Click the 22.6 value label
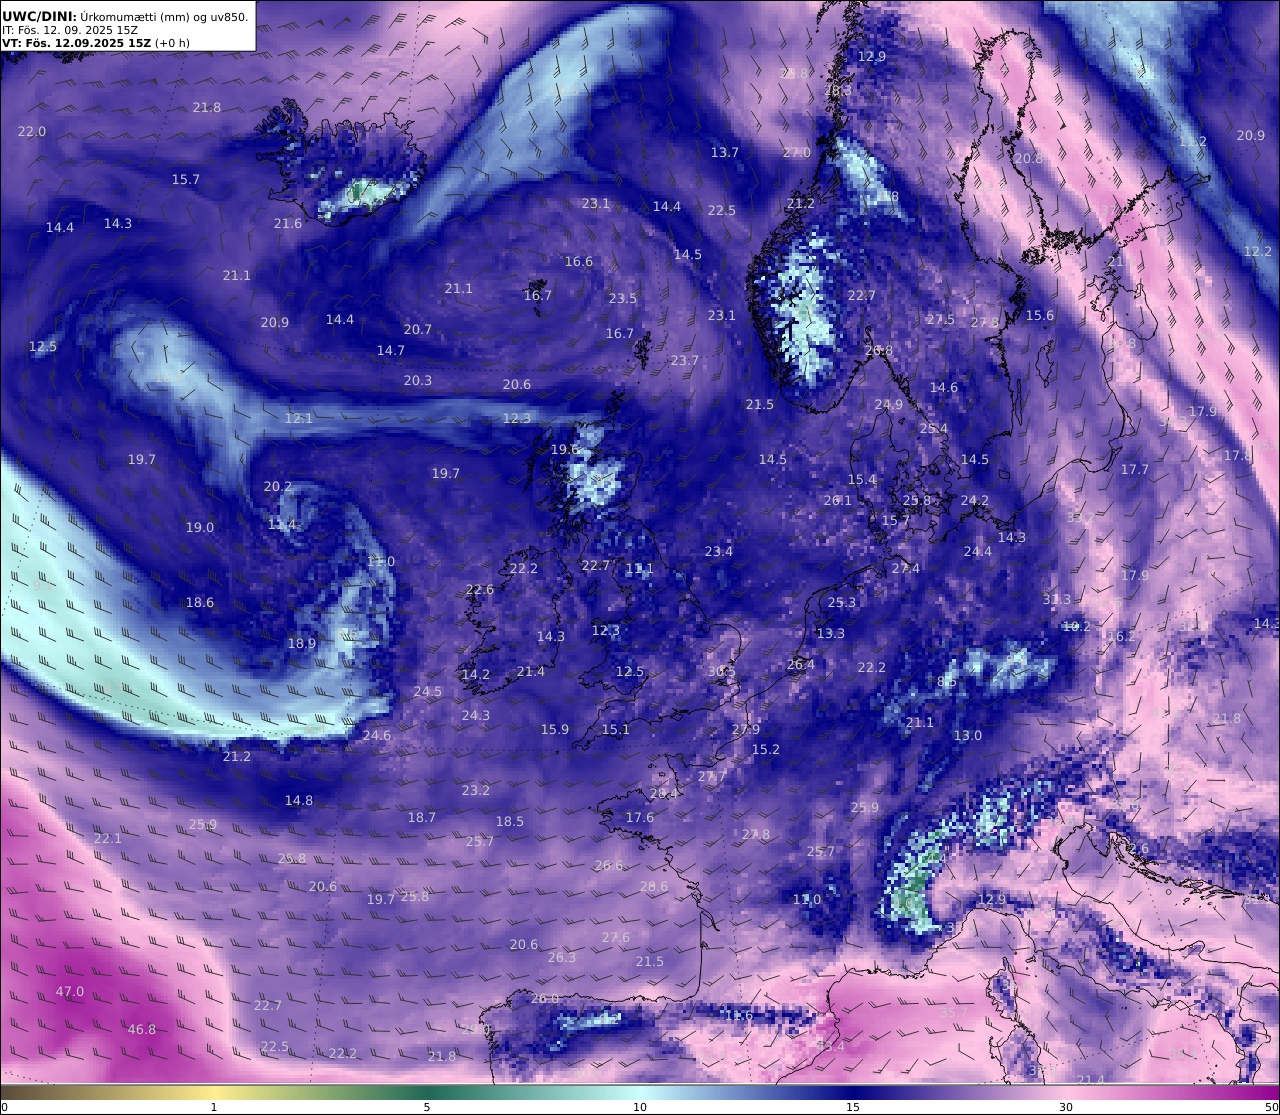Image resolution: width=1280 pixels, height=1115 pixels. pos(480,590)
